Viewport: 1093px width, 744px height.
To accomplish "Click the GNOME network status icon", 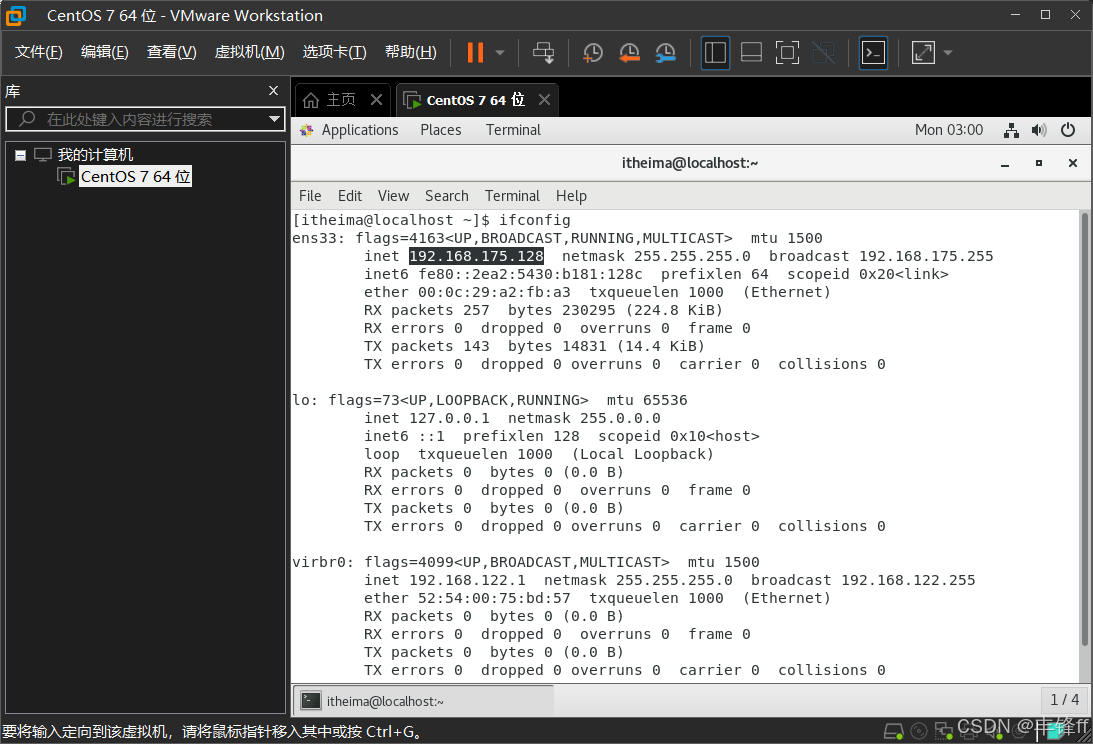I will click(1011, 130).
